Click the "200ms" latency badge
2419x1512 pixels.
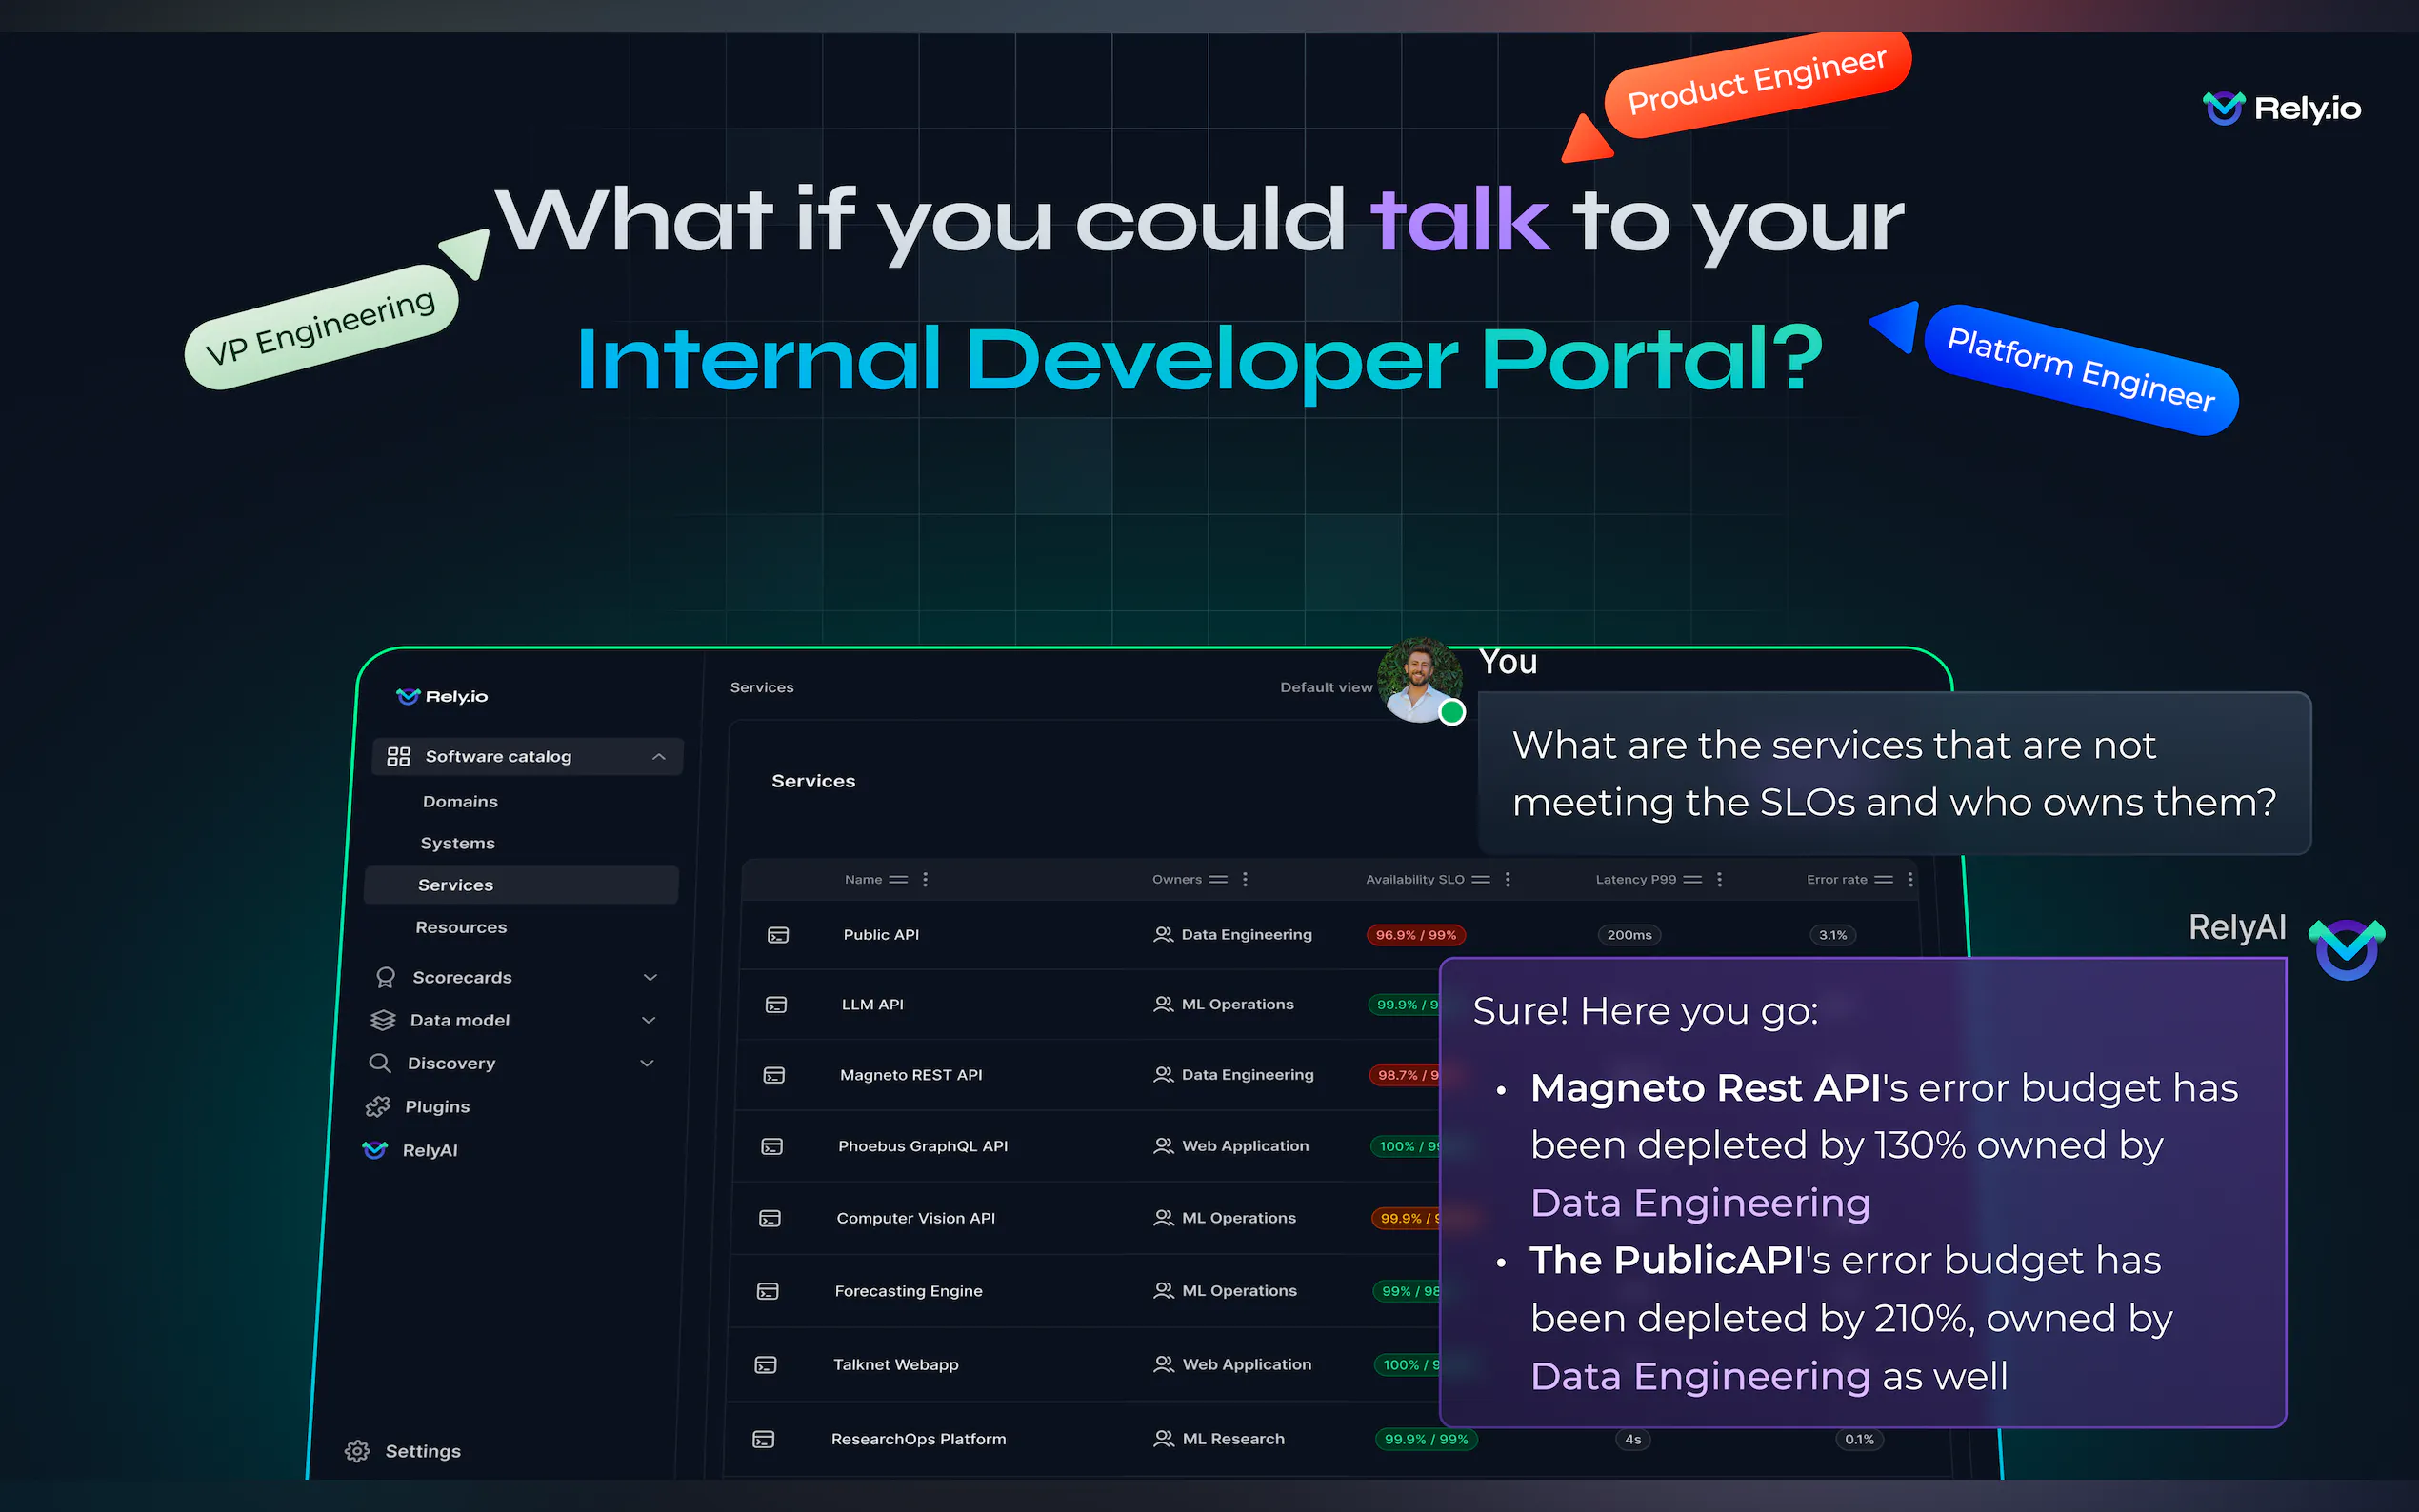click(1629, 935)
